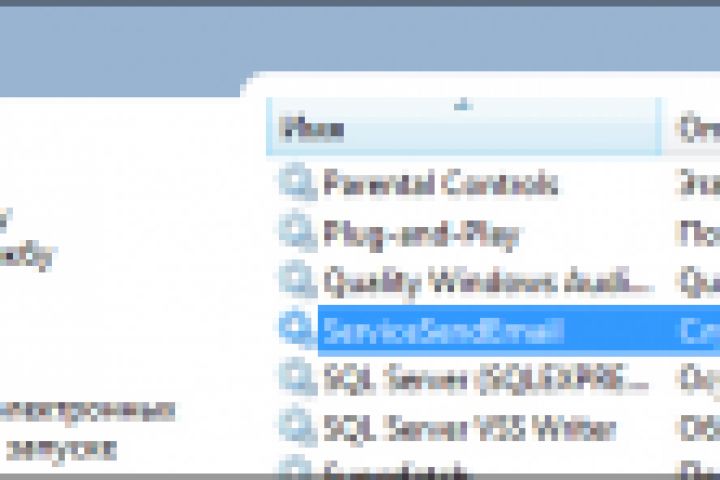
Task: Select the highlighted ServiceSendEmail service name
Action: point(444,330)
